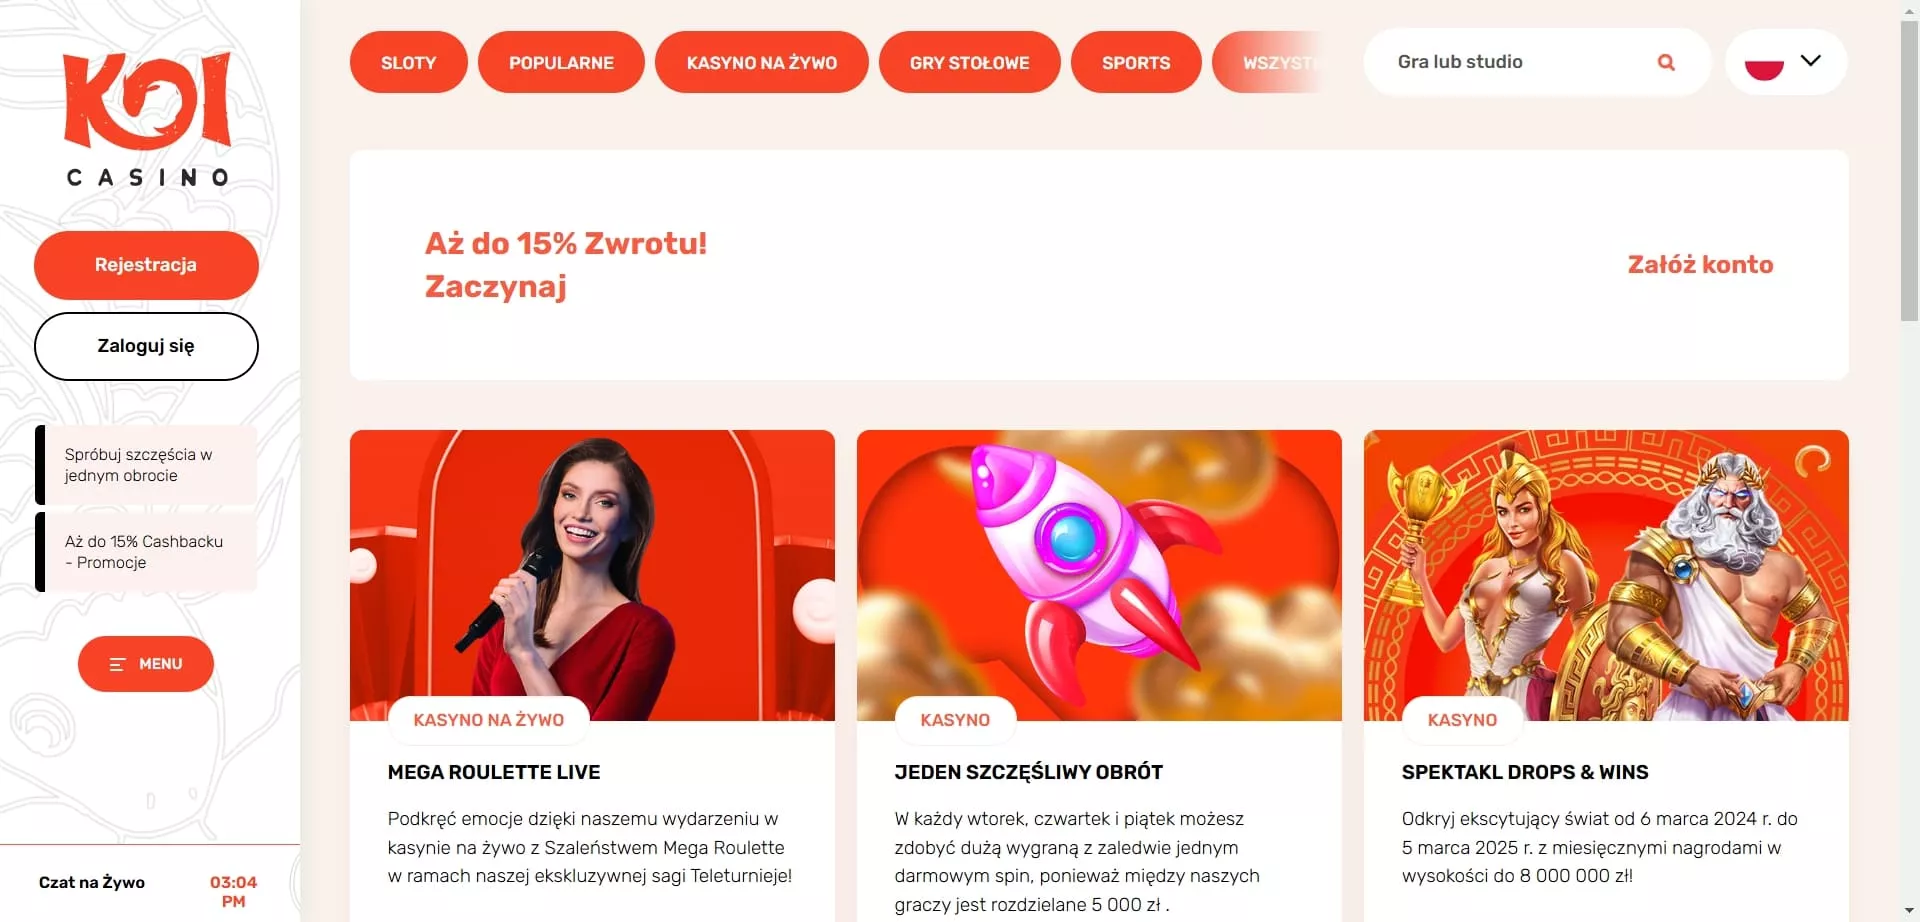Go to the SPORTS section
Screen dimensions: 1920x922
pyautogui.click(x=1136, y=62)
